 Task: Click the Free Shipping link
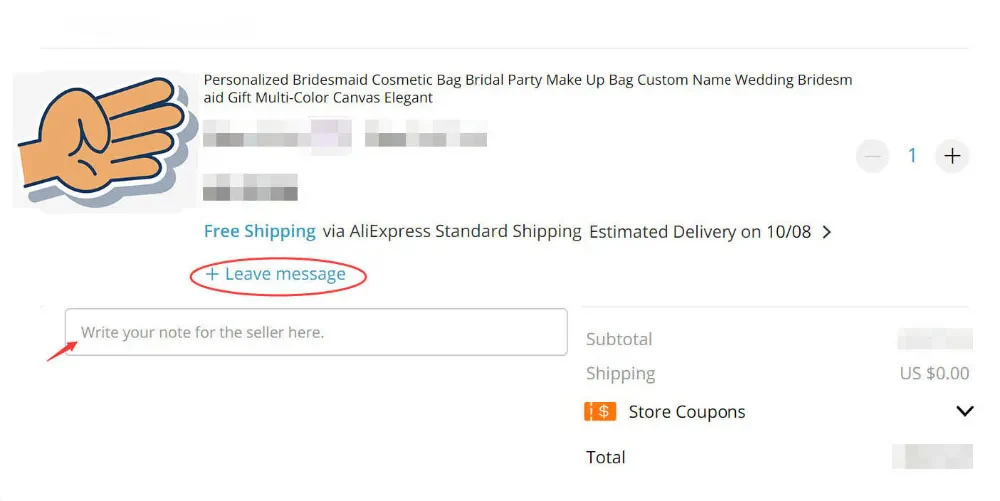coord(259,231)
